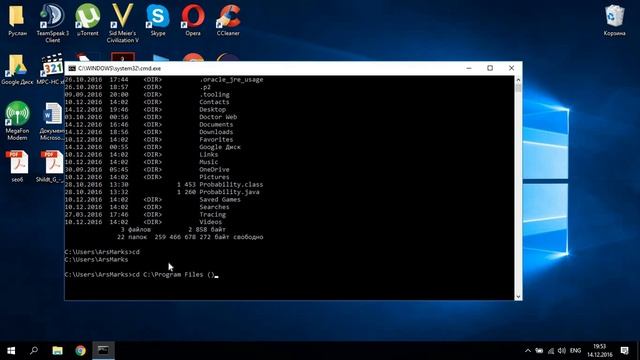Click the OneDrive directory entry
Screen dimensions: 640x360
coord(215,169)
